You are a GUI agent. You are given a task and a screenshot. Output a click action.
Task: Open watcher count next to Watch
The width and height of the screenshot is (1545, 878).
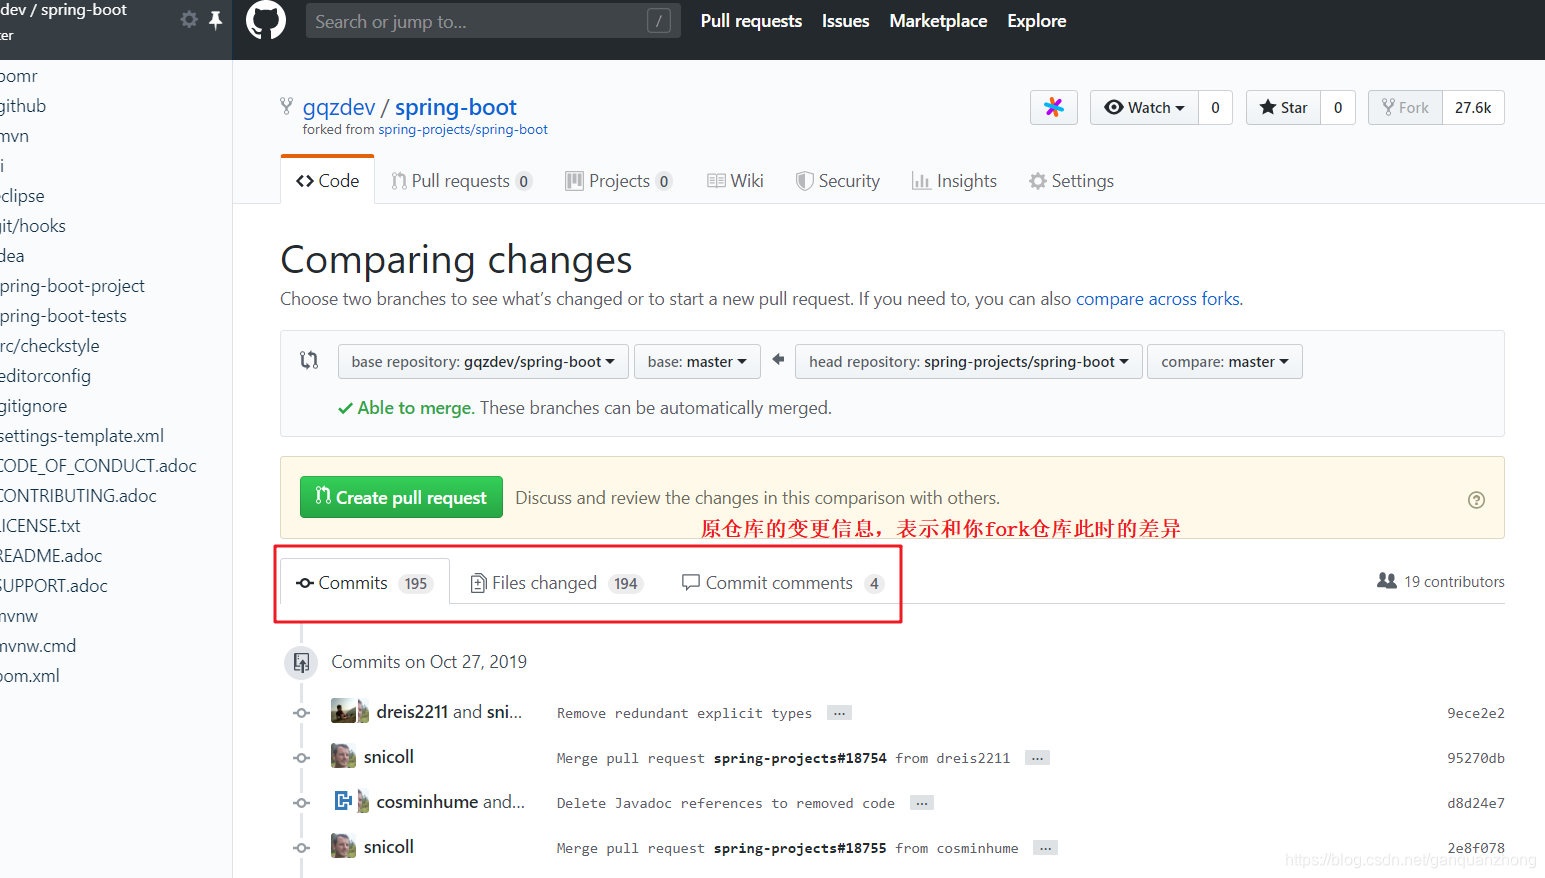pyautogui.click(x=1215, y=108)
